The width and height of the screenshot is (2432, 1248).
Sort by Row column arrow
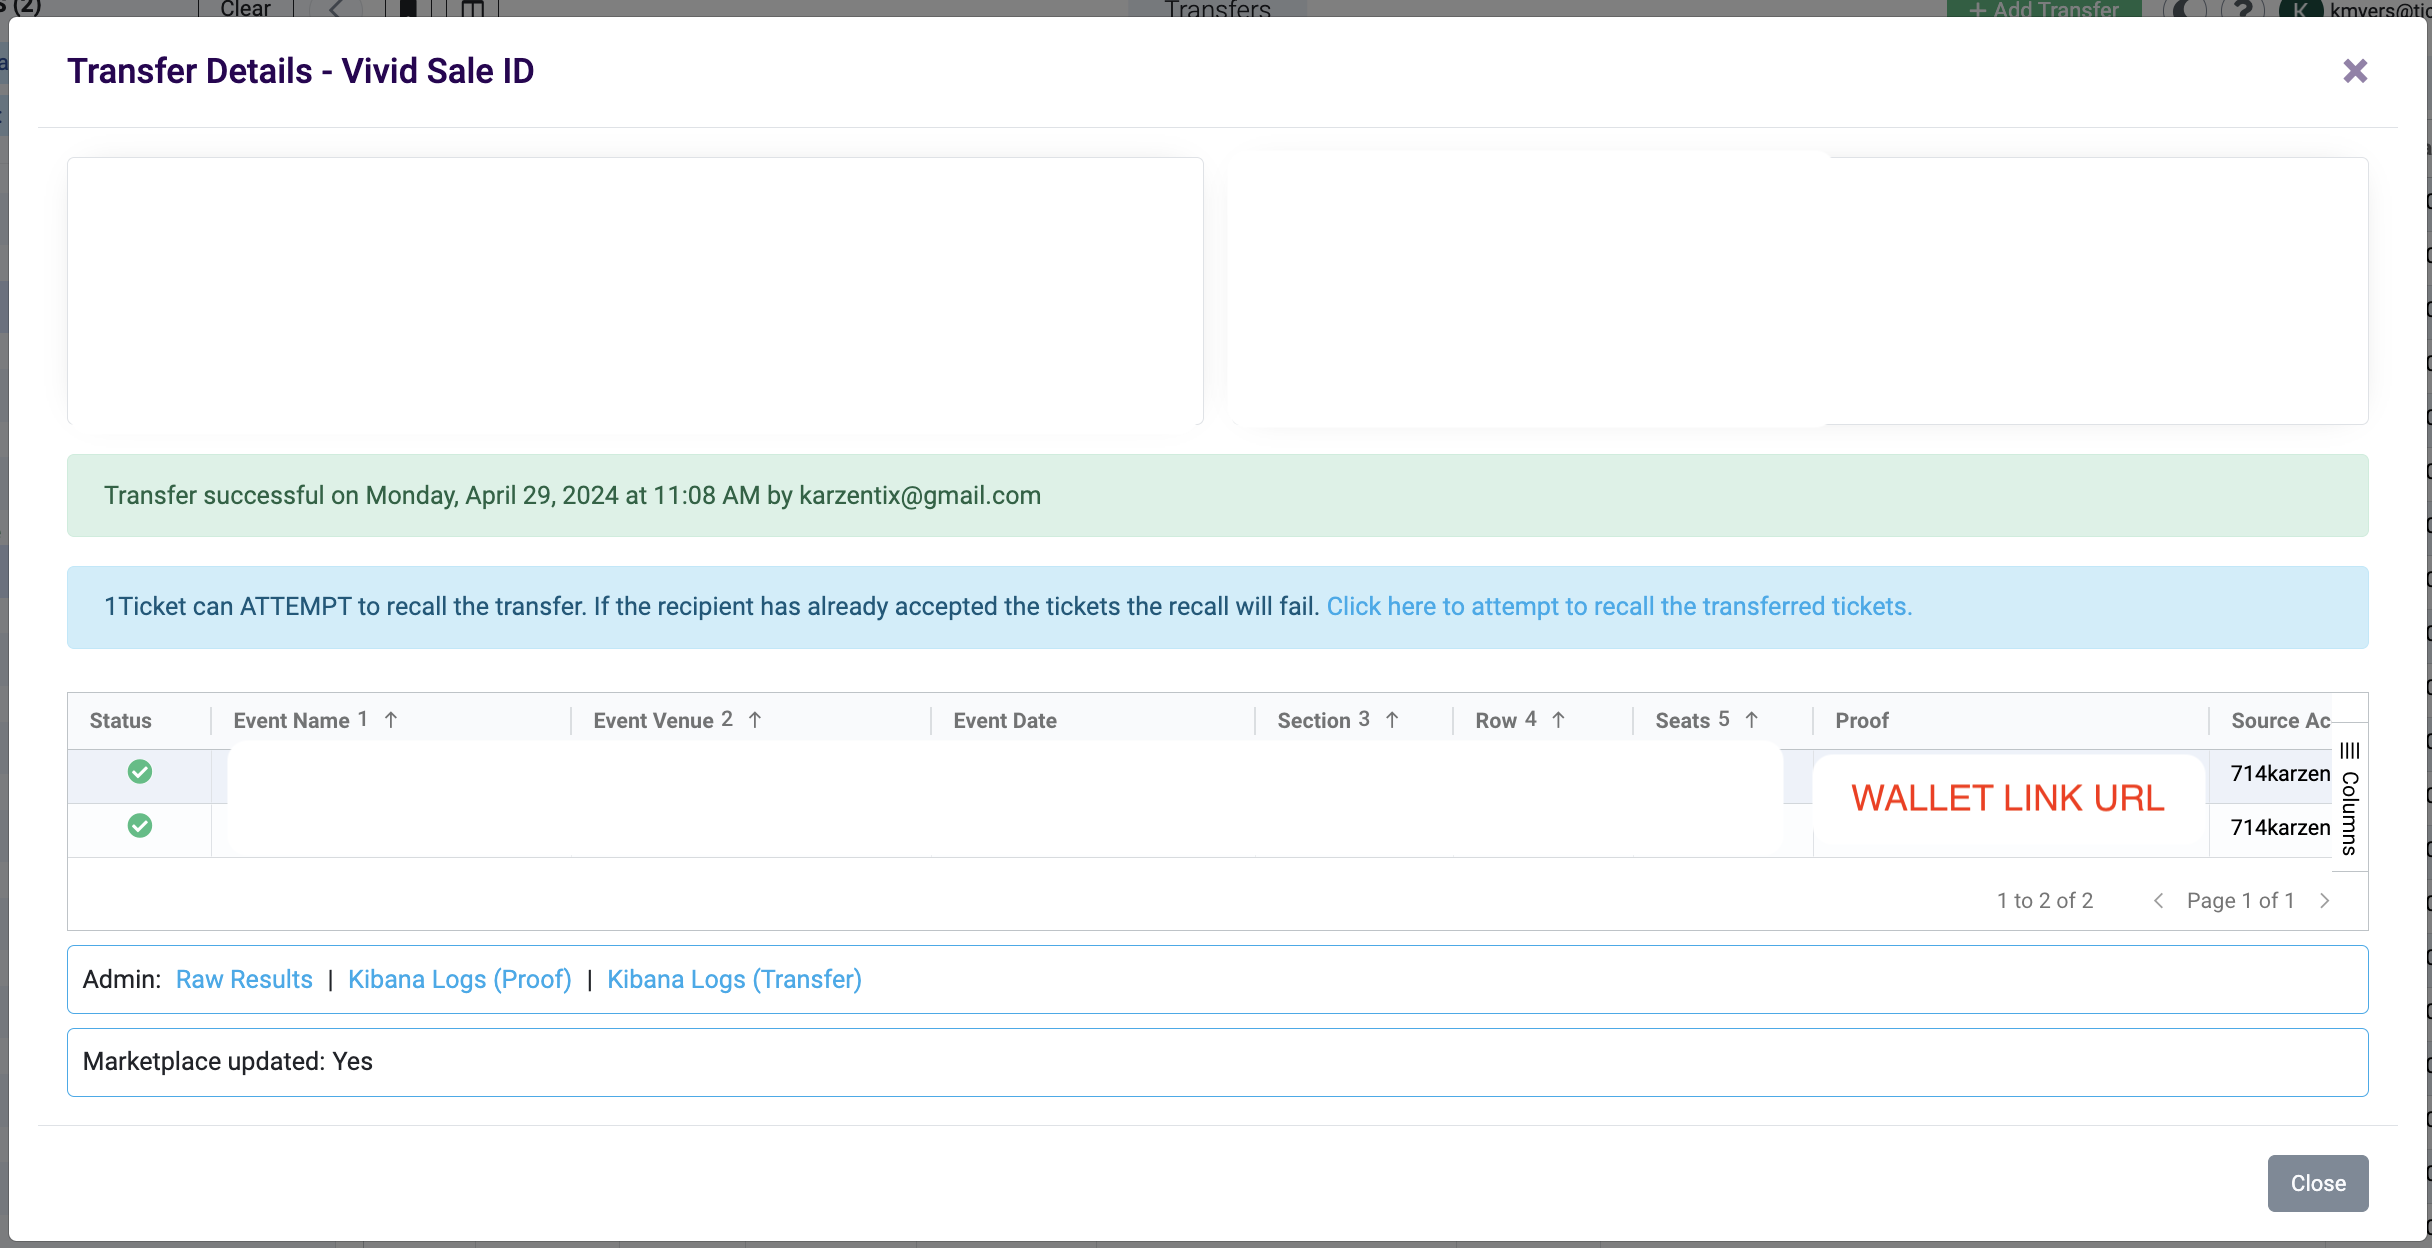pyautogui.click(x=1558, y=720)
